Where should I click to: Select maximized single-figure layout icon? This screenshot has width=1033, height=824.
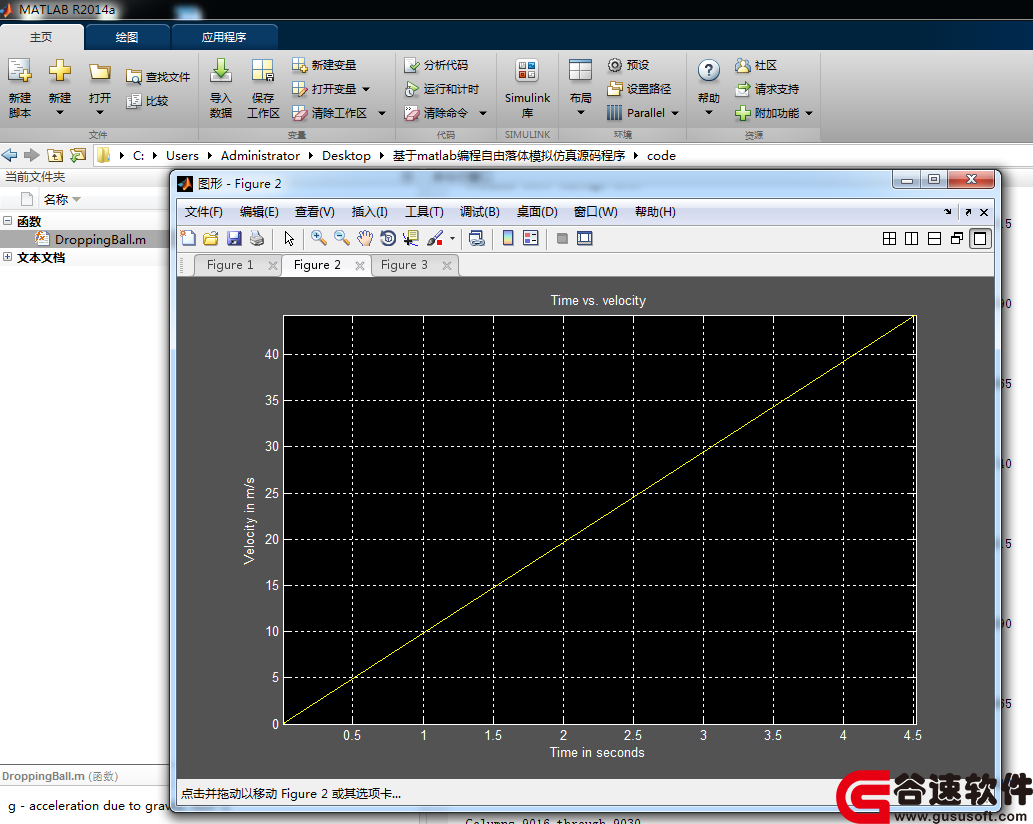click(980, 238)
